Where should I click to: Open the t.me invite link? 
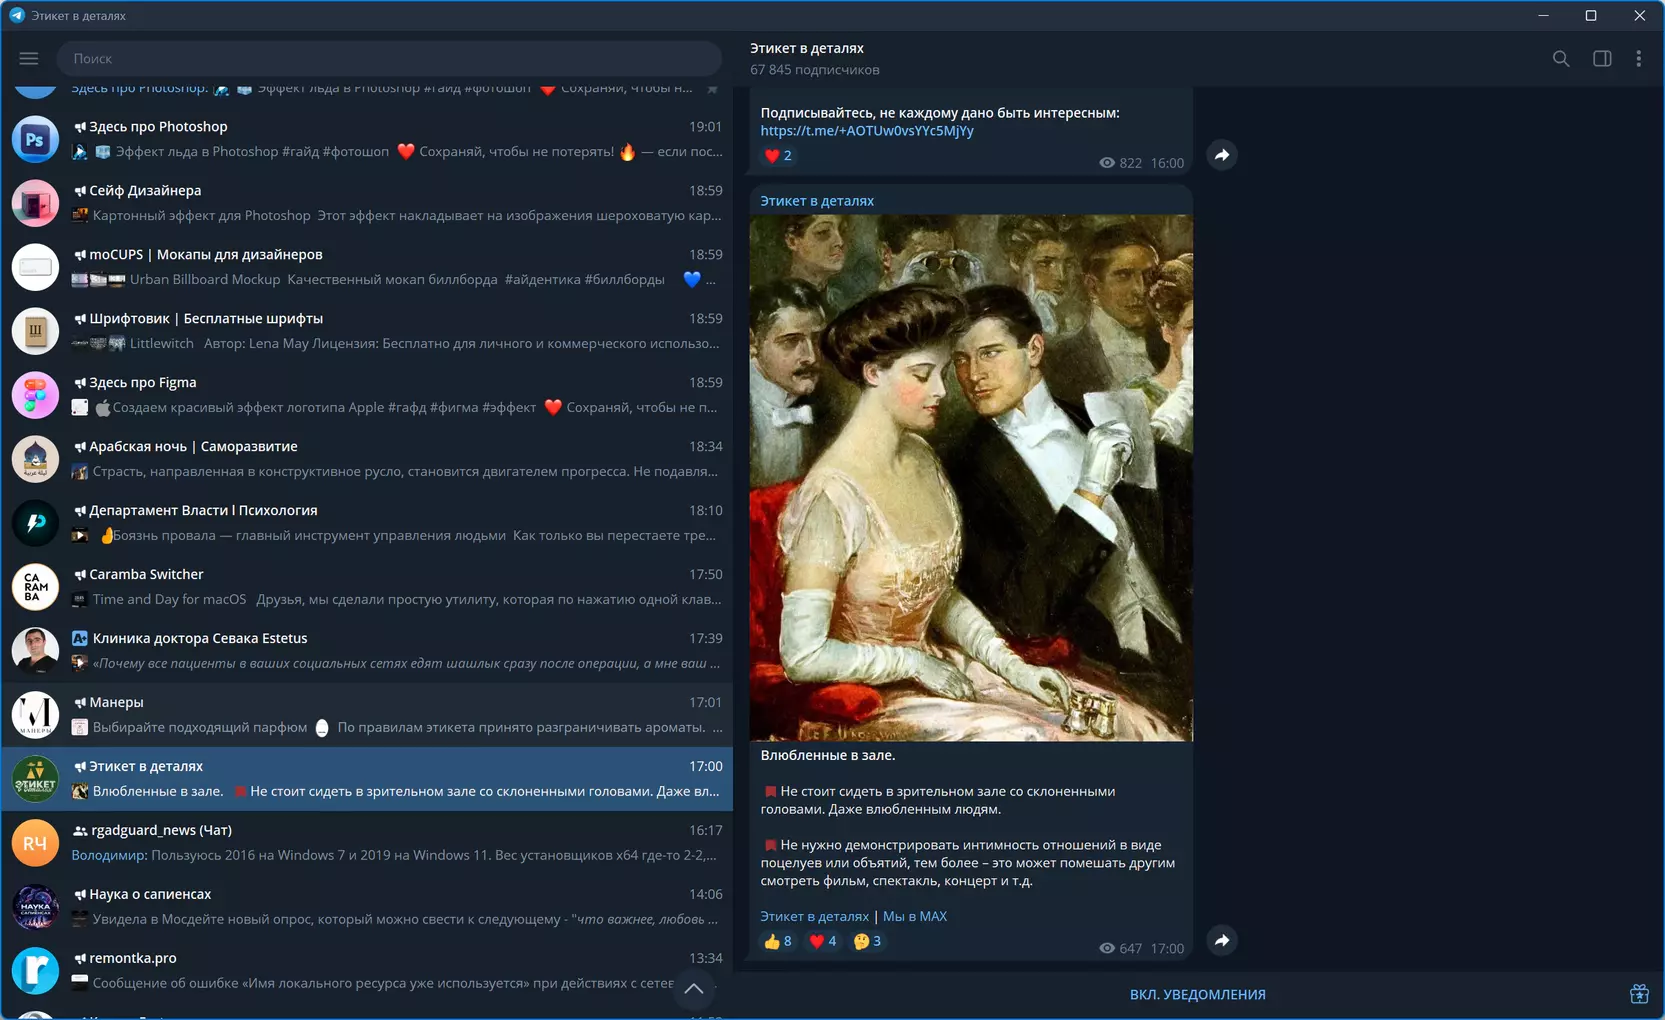[867, 131]
